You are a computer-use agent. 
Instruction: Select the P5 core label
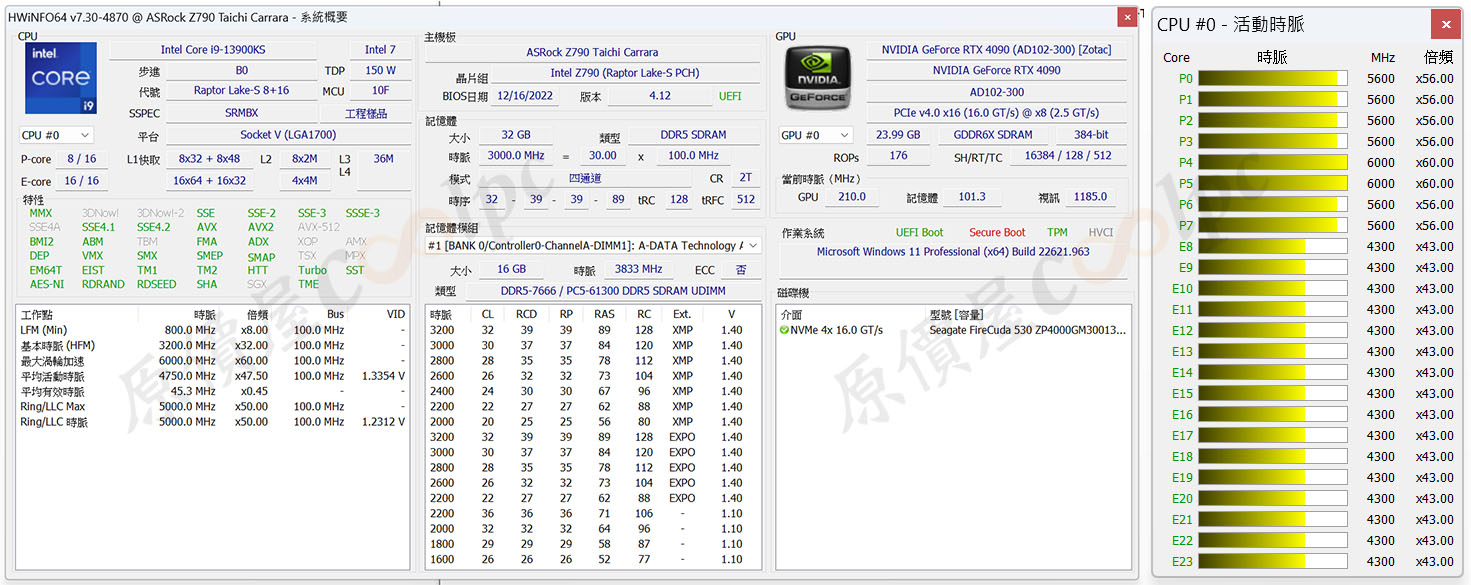pos(1185,183)
